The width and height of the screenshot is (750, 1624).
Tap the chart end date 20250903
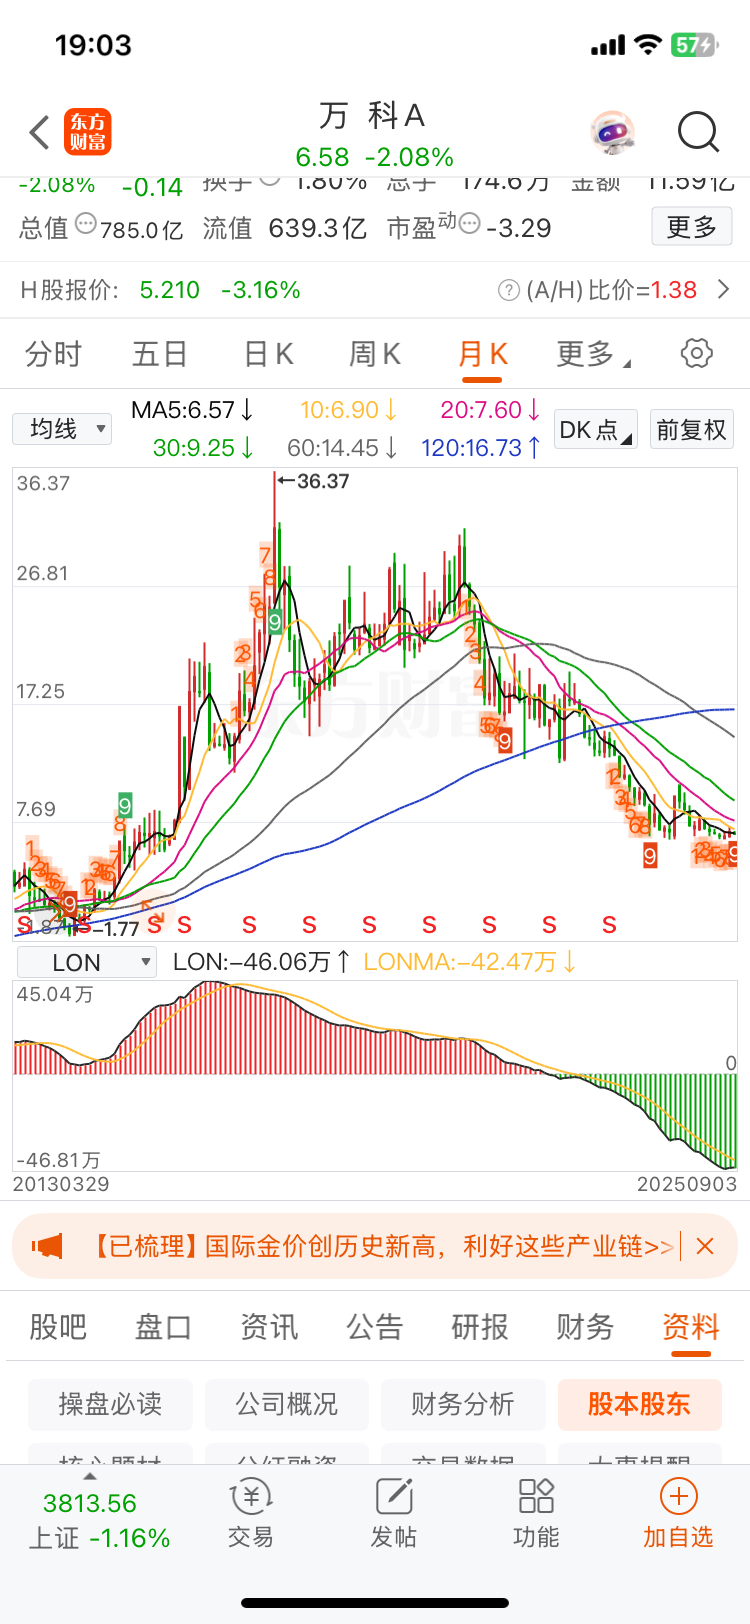tap(687, 1184)
